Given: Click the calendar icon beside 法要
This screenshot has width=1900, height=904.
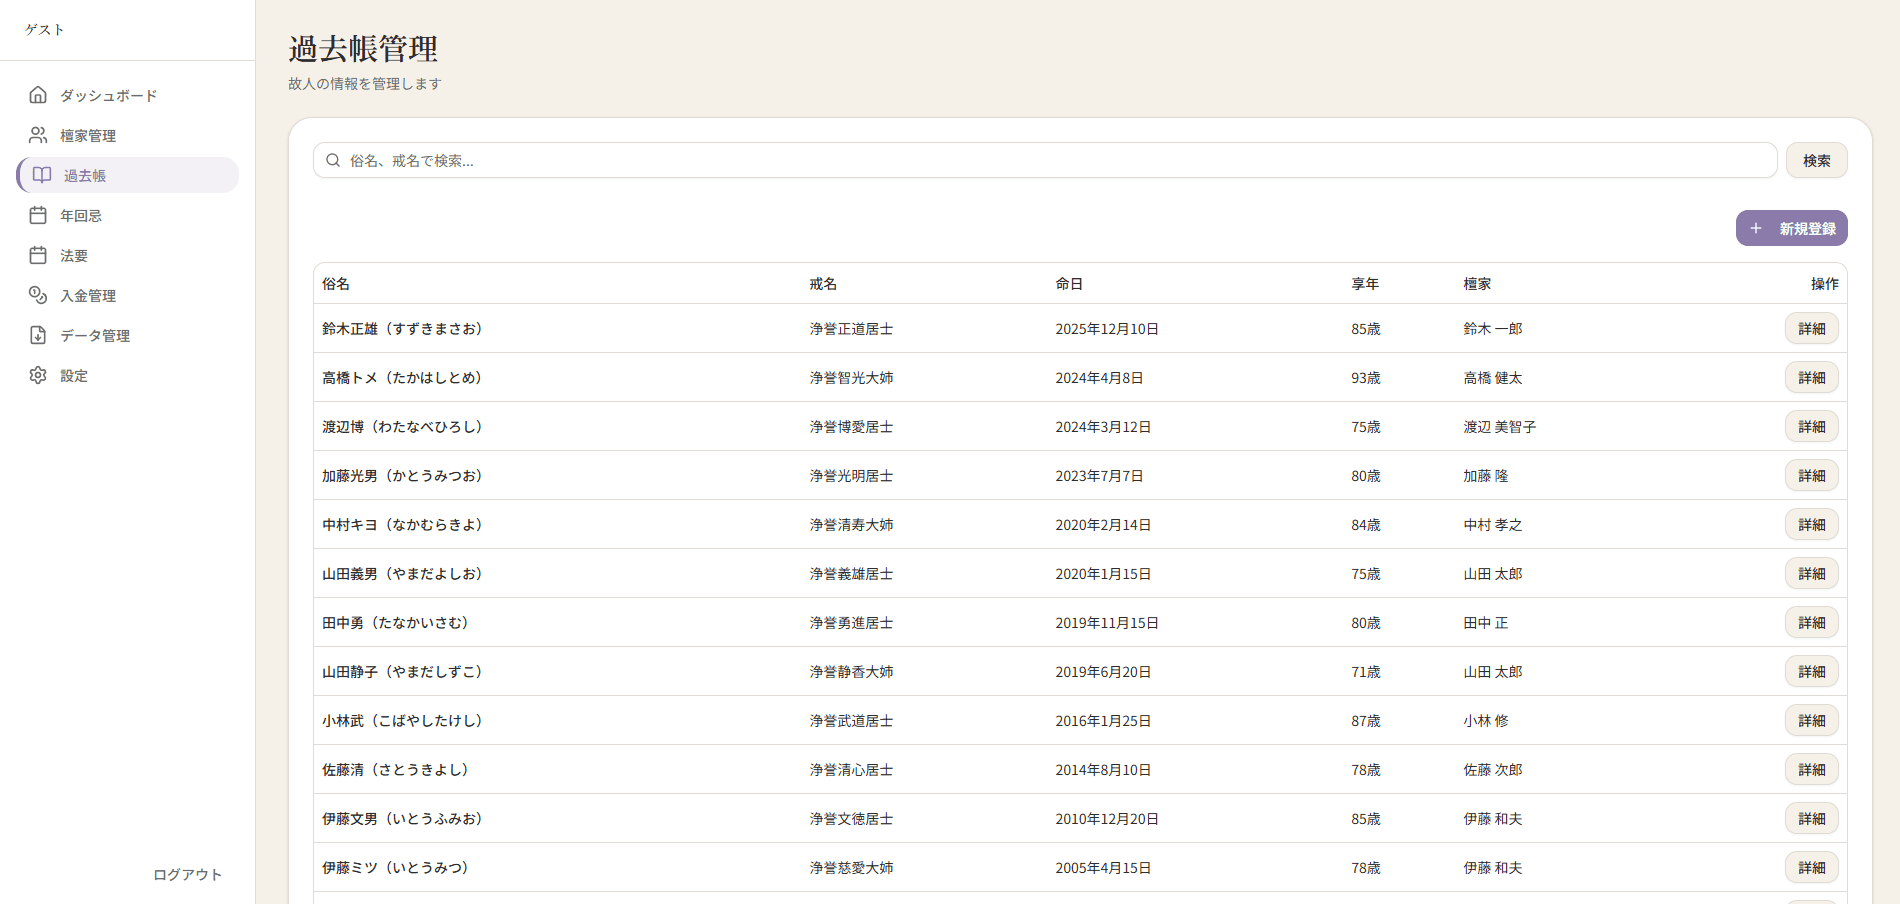Looking at the screenshot, I should (38, 255).
